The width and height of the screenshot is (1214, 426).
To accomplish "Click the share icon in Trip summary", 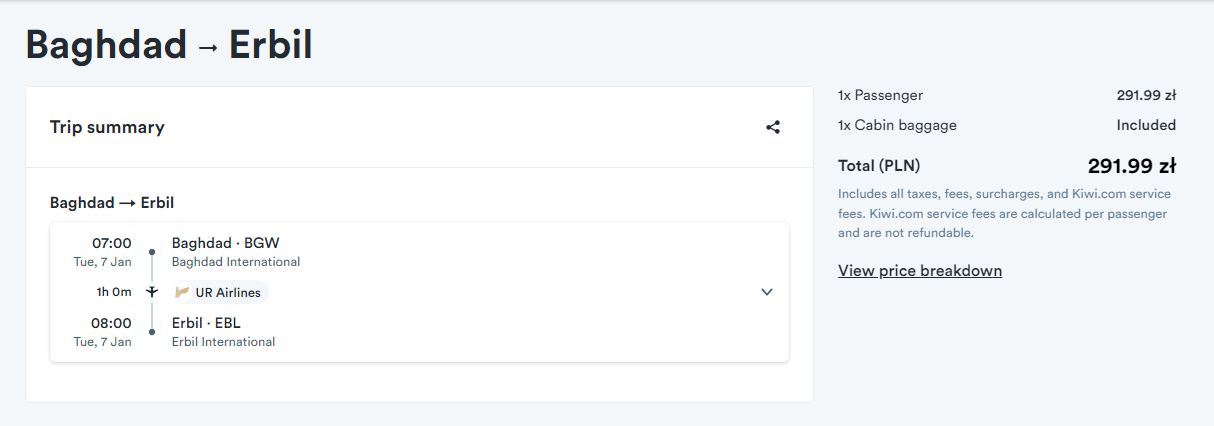I will (x=772, y=127).
